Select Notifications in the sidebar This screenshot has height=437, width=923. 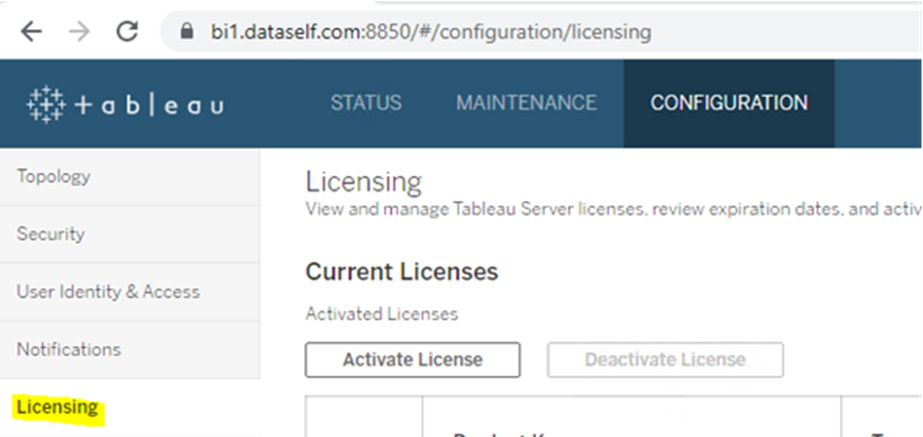[69, 349]
